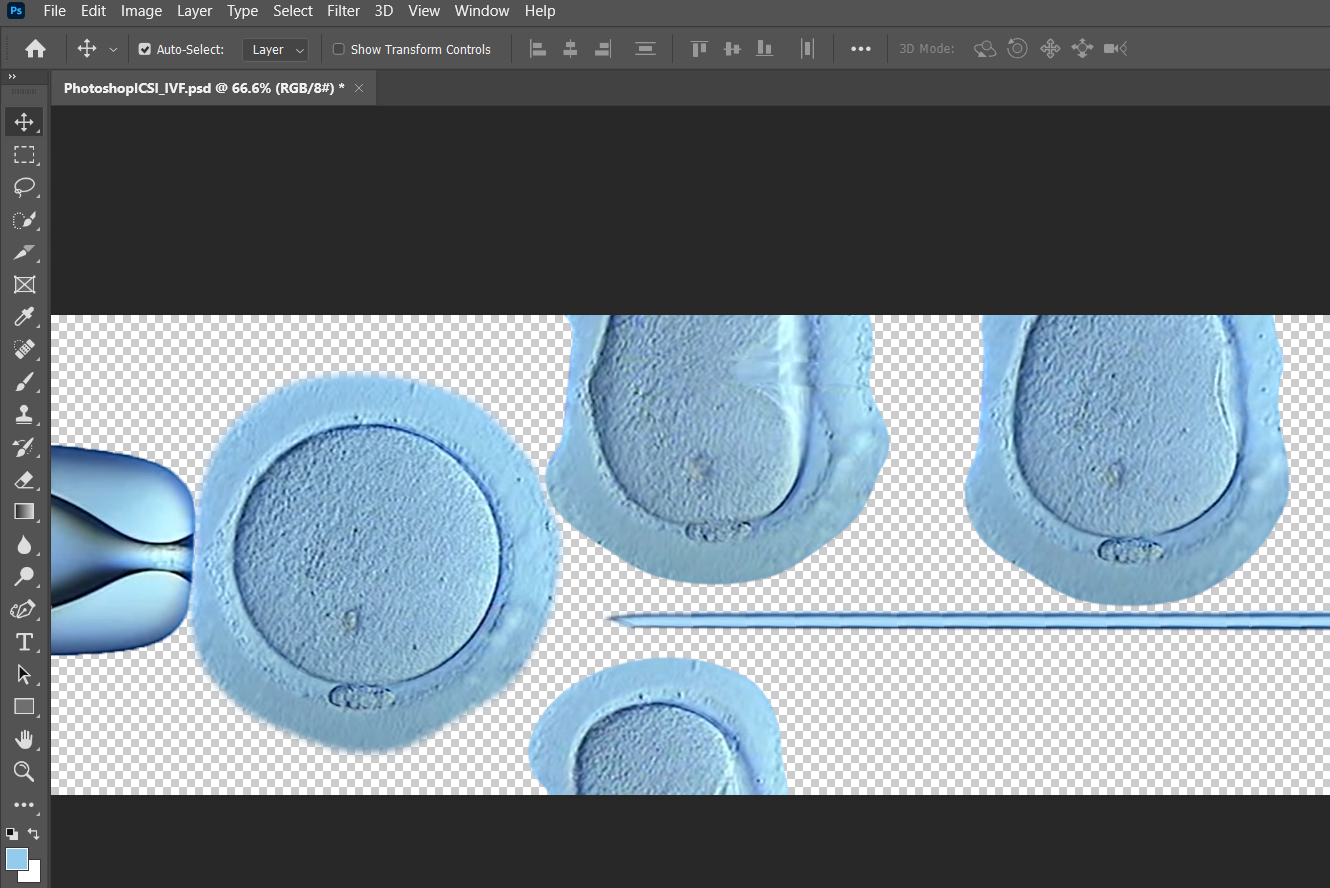Toggle the Auto-Select checkbox

click(x=144, y=49)
